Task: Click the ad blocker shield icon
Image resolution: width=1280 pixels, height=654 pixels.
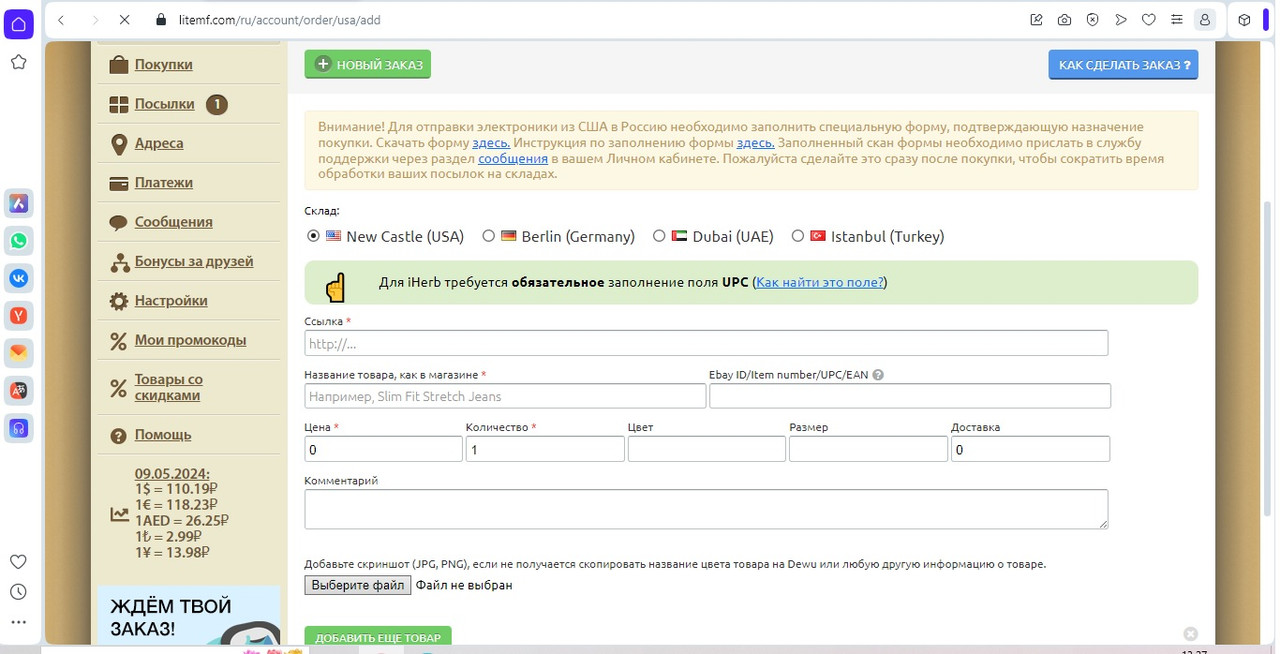Action: pyautogui.click(x=1093, y=20)
